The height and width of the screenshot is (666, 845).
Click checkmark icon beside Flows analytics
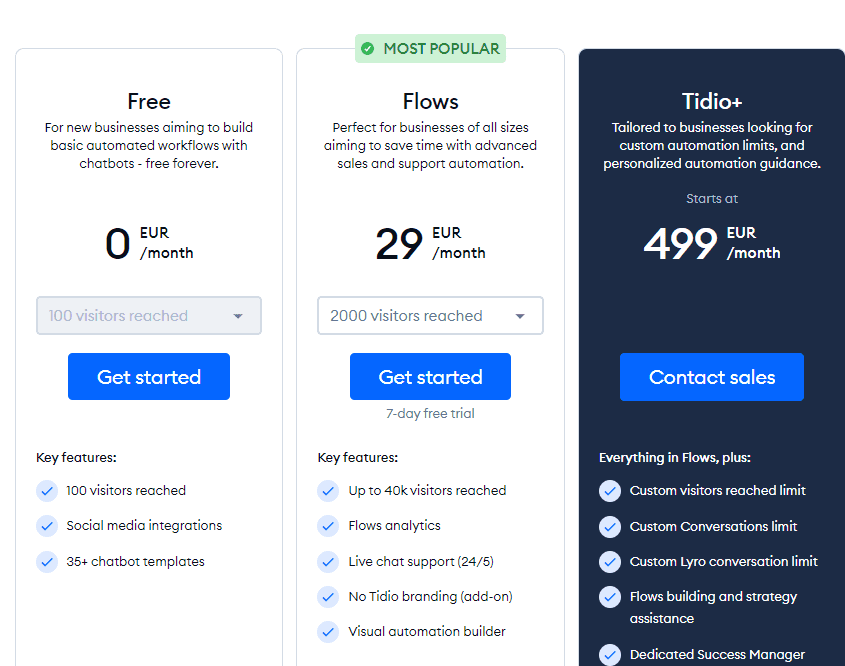(328, 526)
